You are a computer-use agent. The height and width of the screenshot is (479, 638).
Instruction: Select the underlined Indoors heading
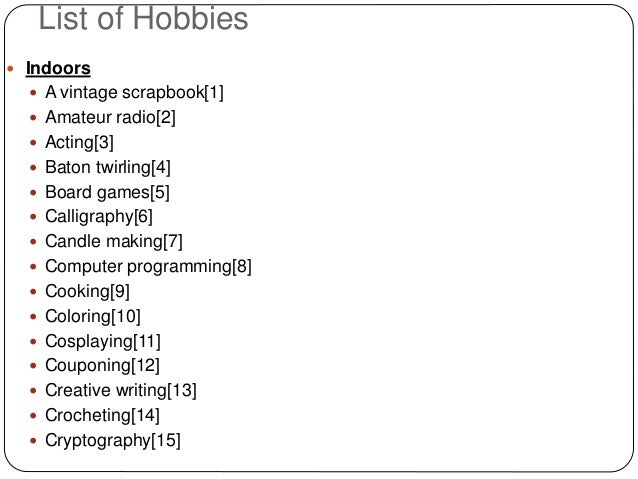click(58, 68)
